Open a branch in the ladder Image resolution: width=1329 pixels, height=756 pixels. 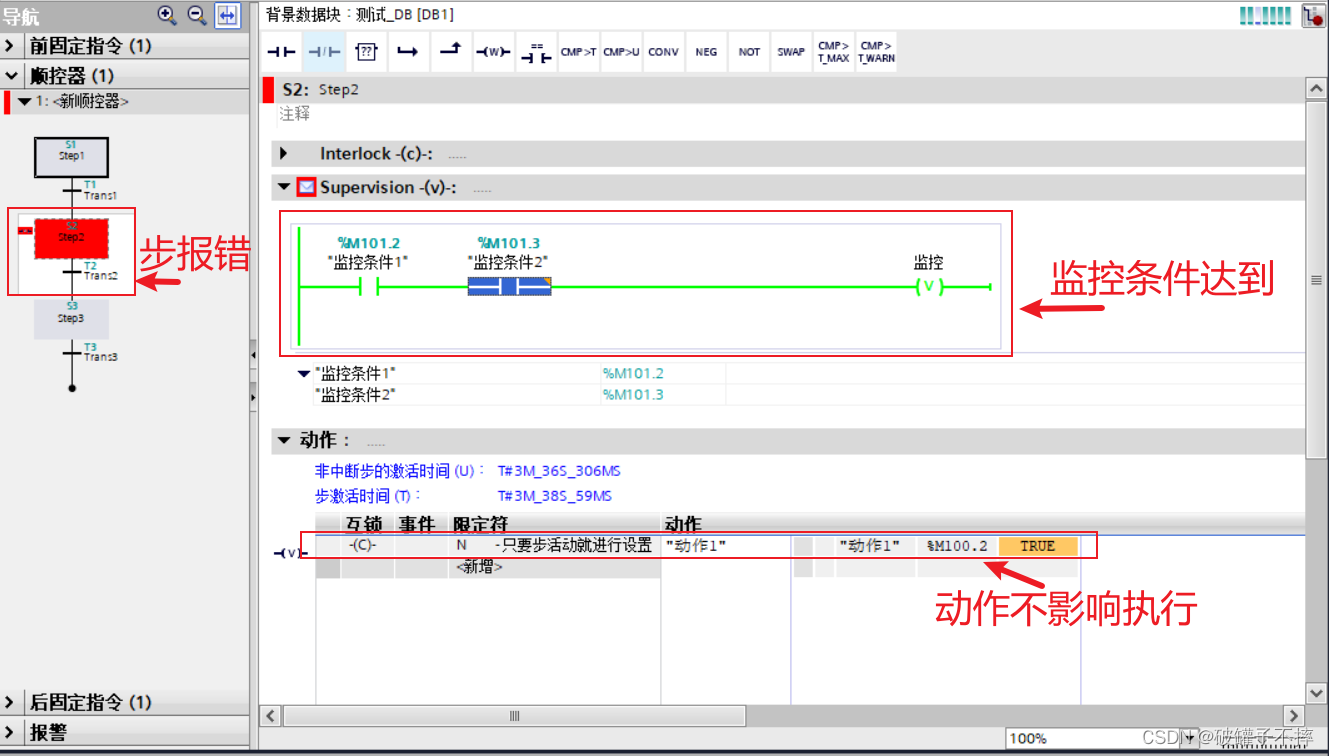click(x=408, y=52)
